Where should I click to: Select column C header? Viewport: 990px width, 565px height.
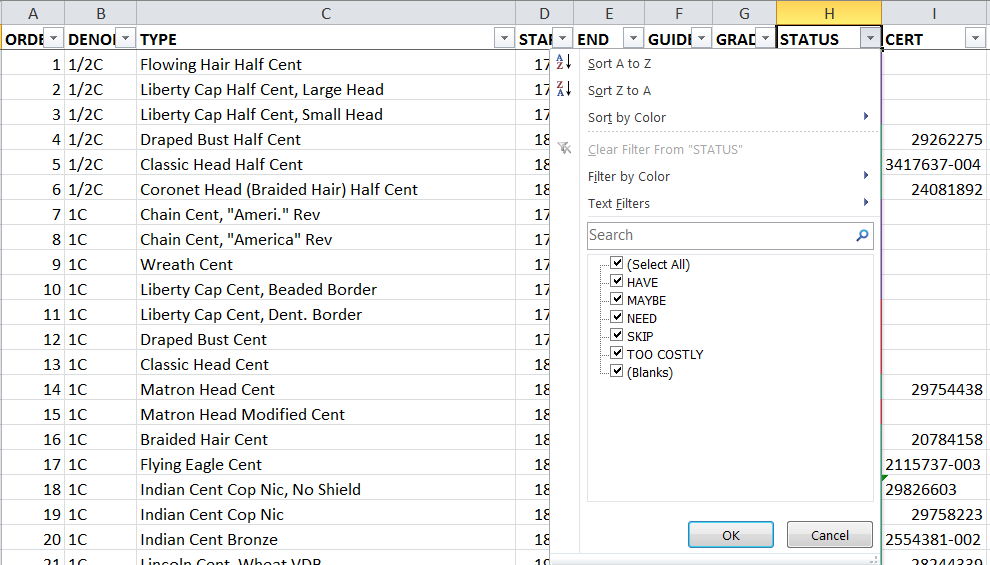point(326,13)
